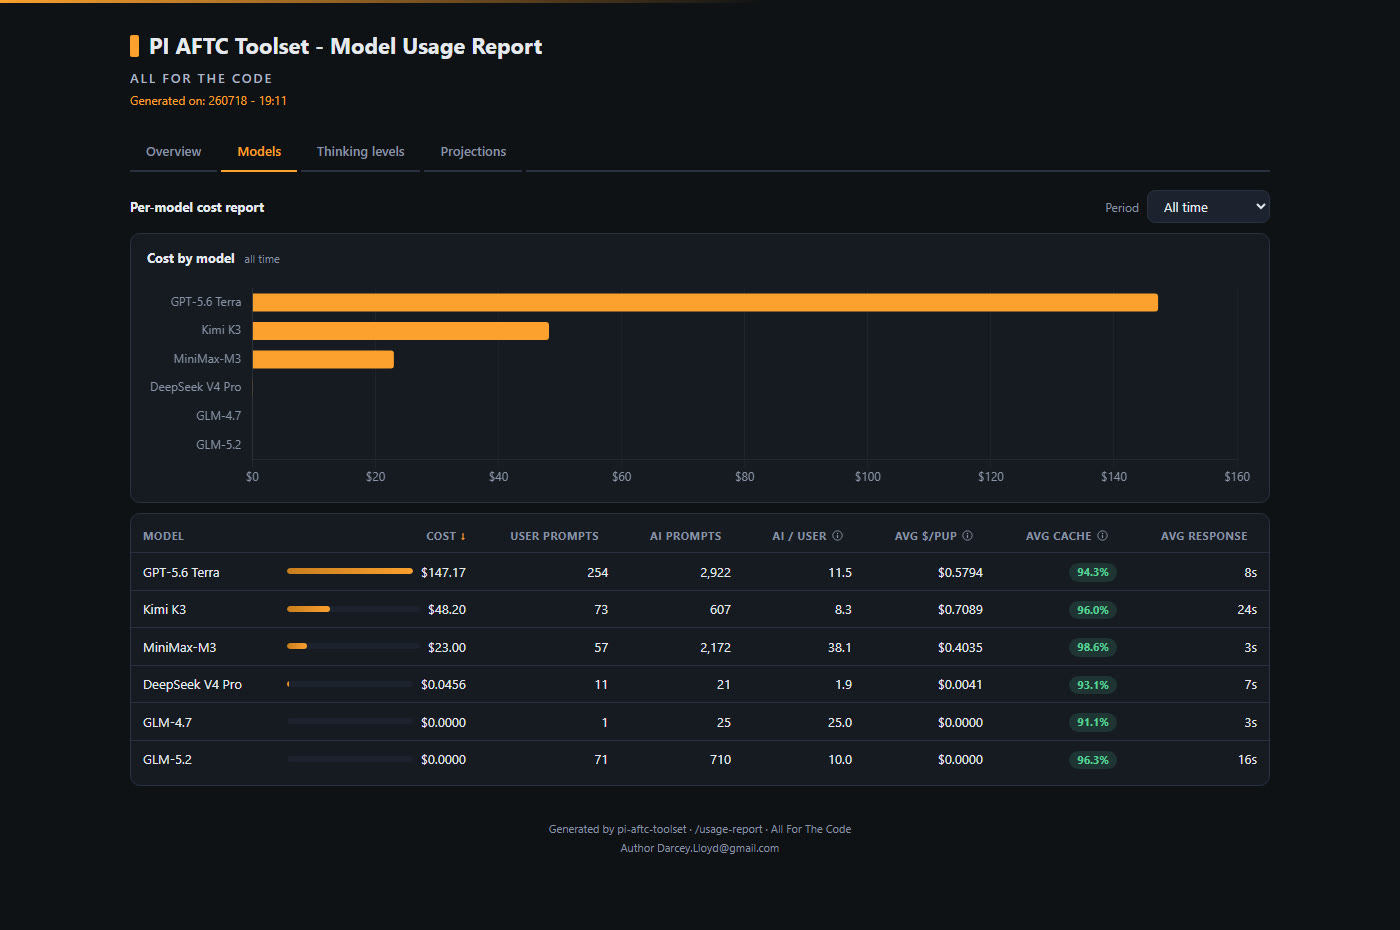The width and height of the screenshot is (1400, 930).
Task: Click the $100 axis tick label
Action: click(x=868, y=477)
